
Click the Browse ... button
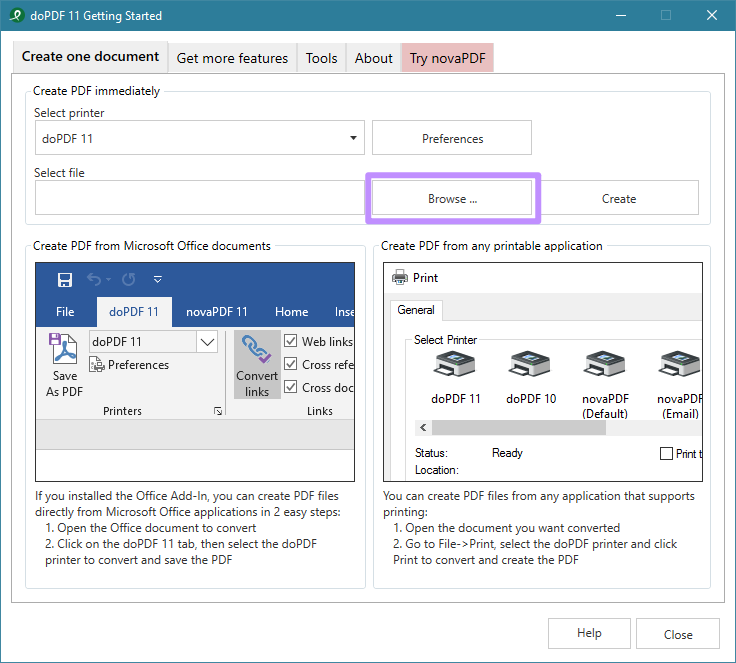pyautogui.click(x=452, y=199)
